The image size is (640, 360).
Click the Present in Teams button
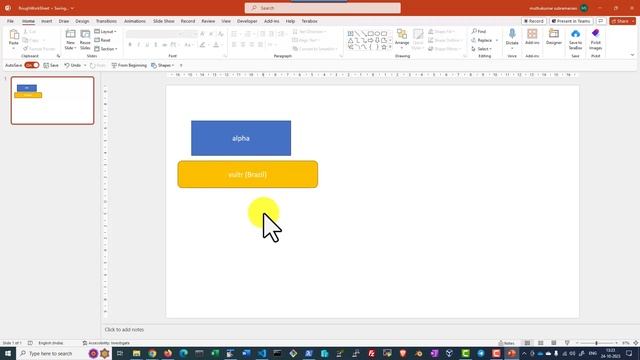click(x=571, y=21)
